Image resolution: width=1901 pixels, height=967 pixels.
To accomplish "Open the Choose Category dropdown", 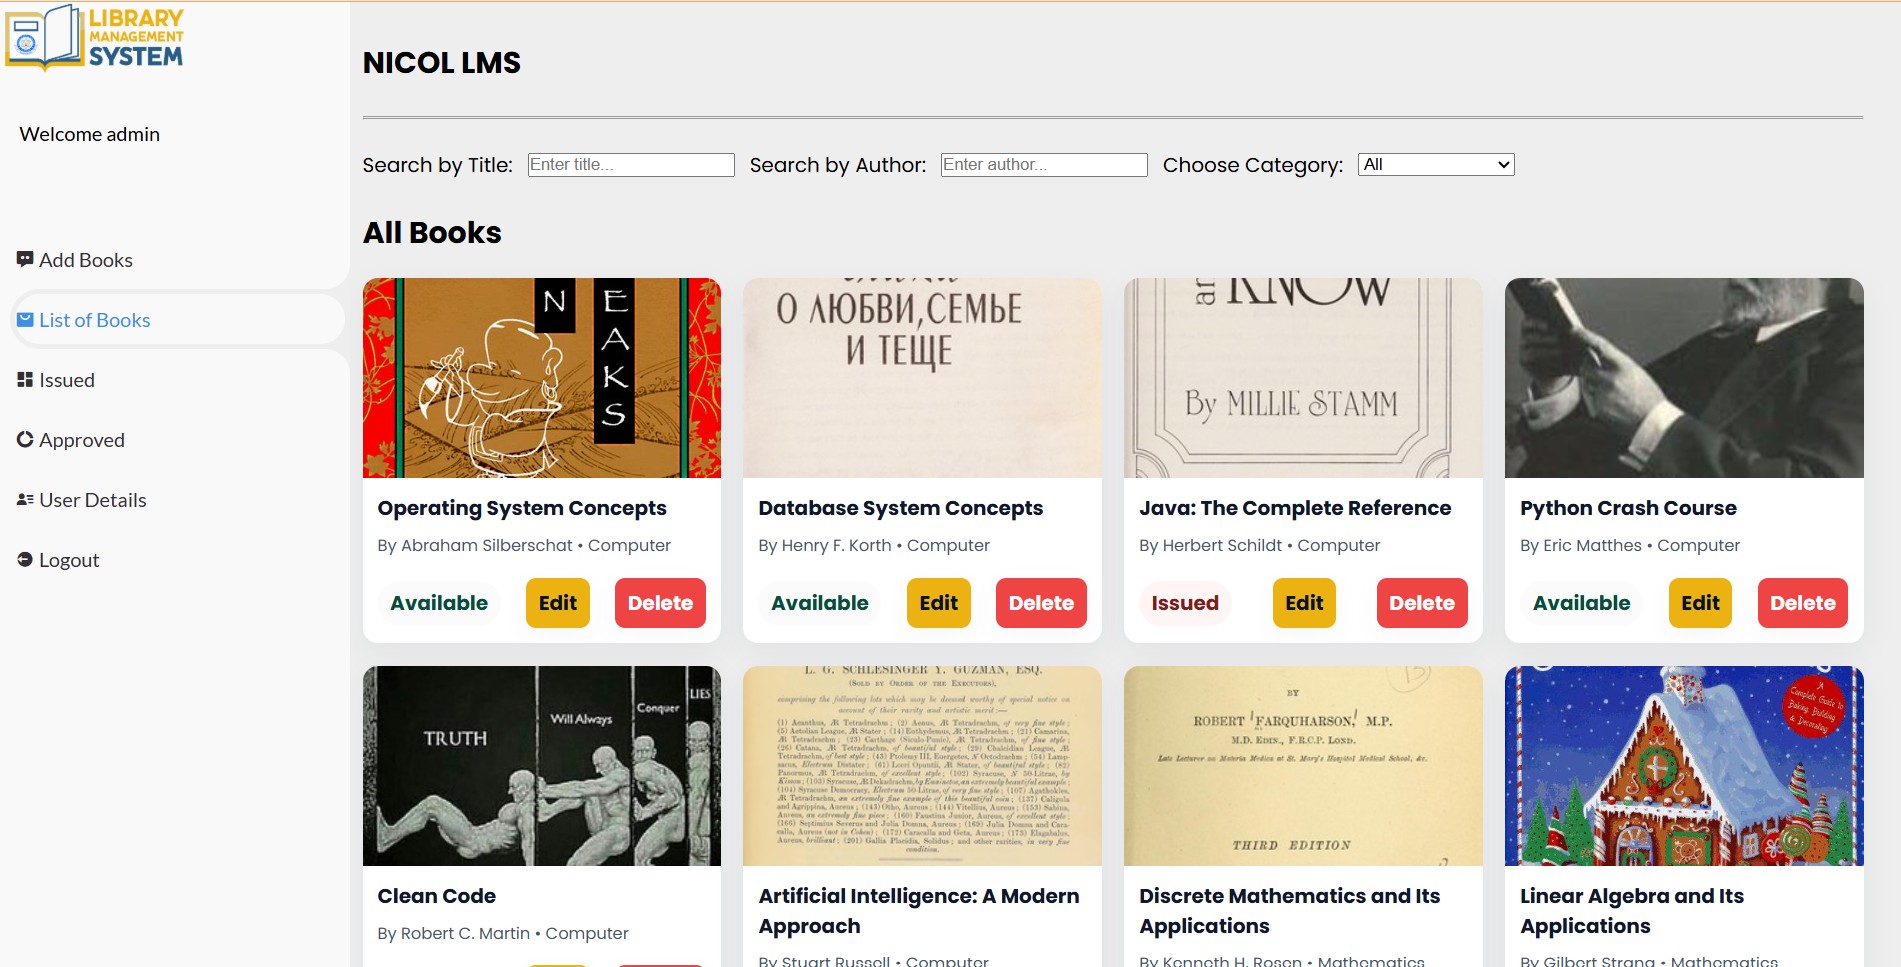I will tap(1435, 164).
